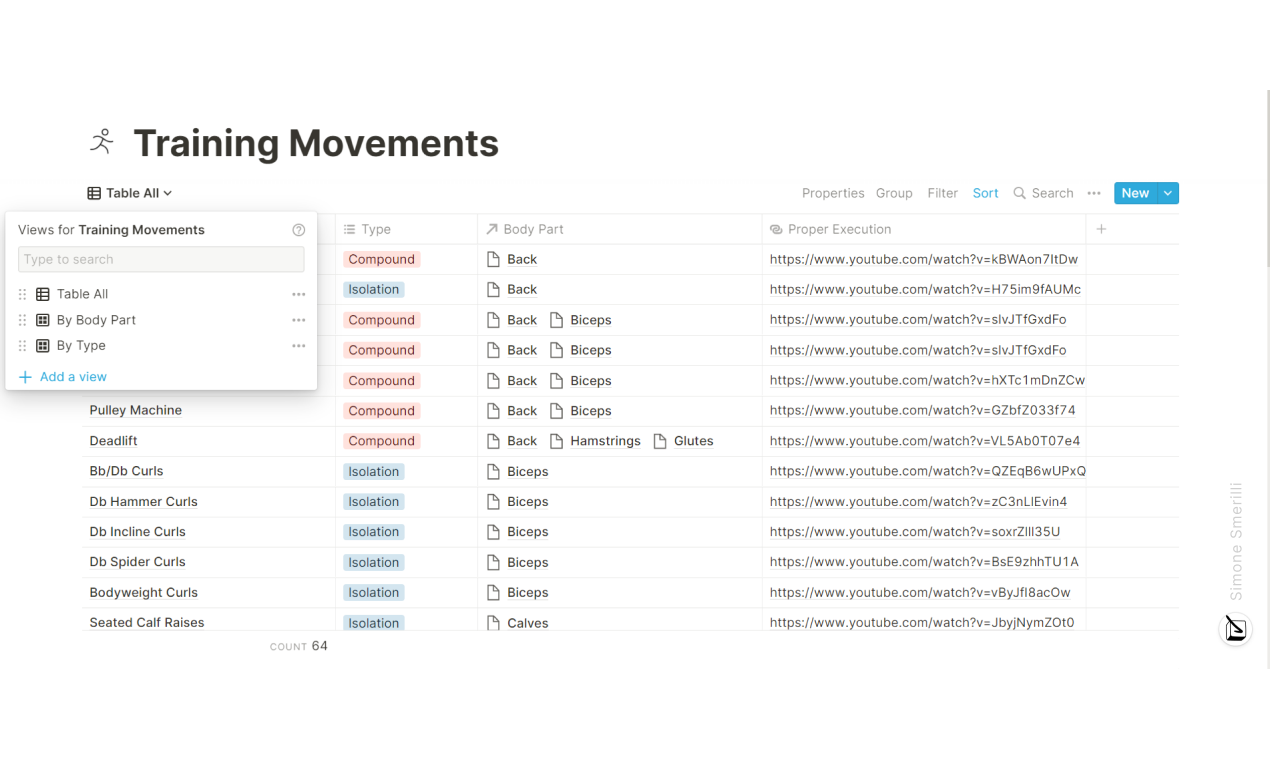This screenshot has width=1270, height=760.
Task: Click the blue New button
Action: (x=1135, y=192)
